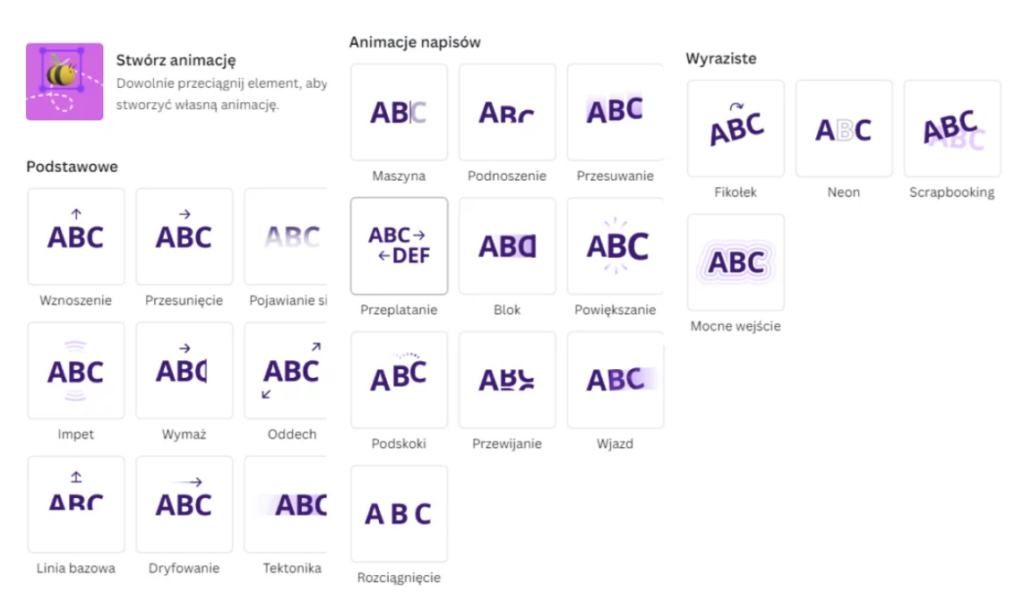The height and width of the screenshot is (610, 1024).
Task: Choose the Fikołek animation
Action: tap(736, 129)
